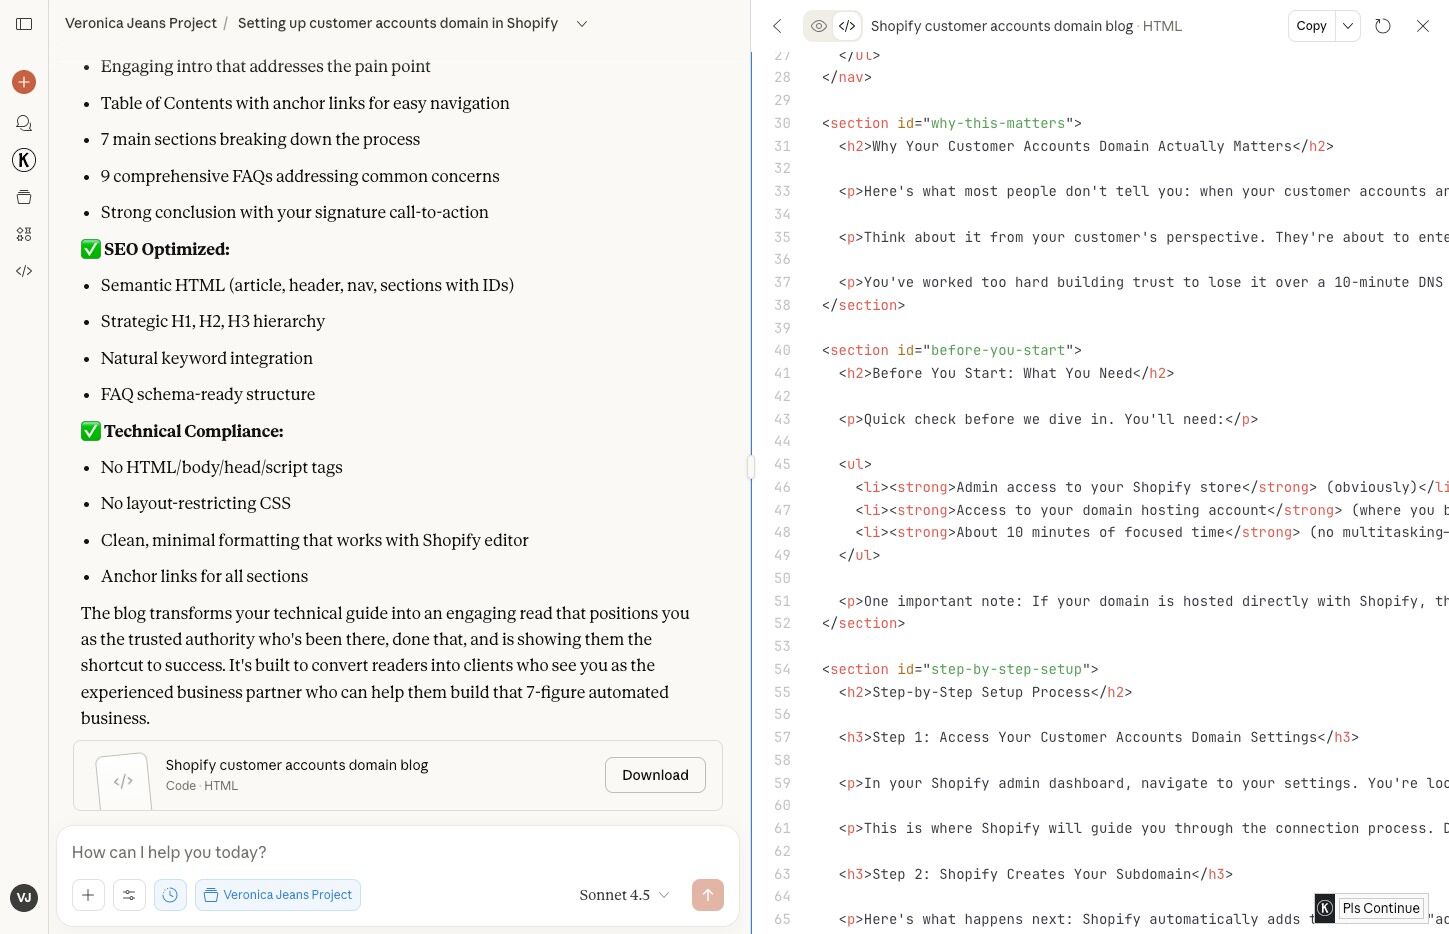Click the code line Why Your Customer Accounts Domain Actually Matters
This screenshot has width=1449, height=934.
1086,146
